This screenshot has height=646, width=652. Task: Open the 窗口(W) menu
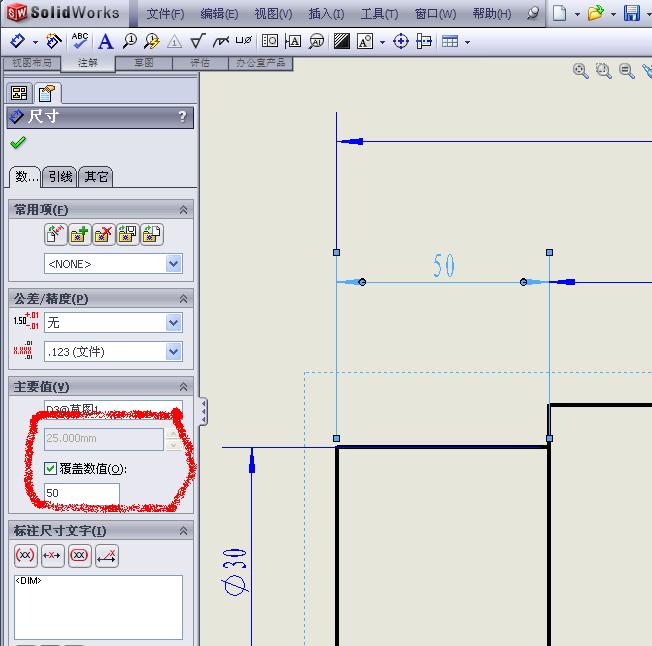pyautogui.click(x=435, y=14)
